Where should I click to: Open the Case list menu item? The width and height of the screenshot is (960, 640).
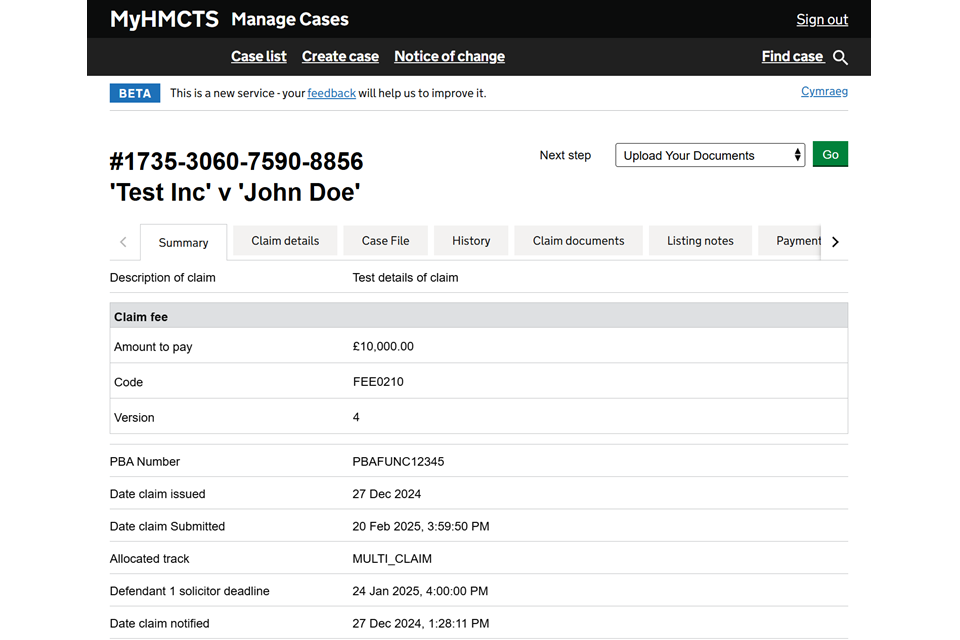coord(259,57)
